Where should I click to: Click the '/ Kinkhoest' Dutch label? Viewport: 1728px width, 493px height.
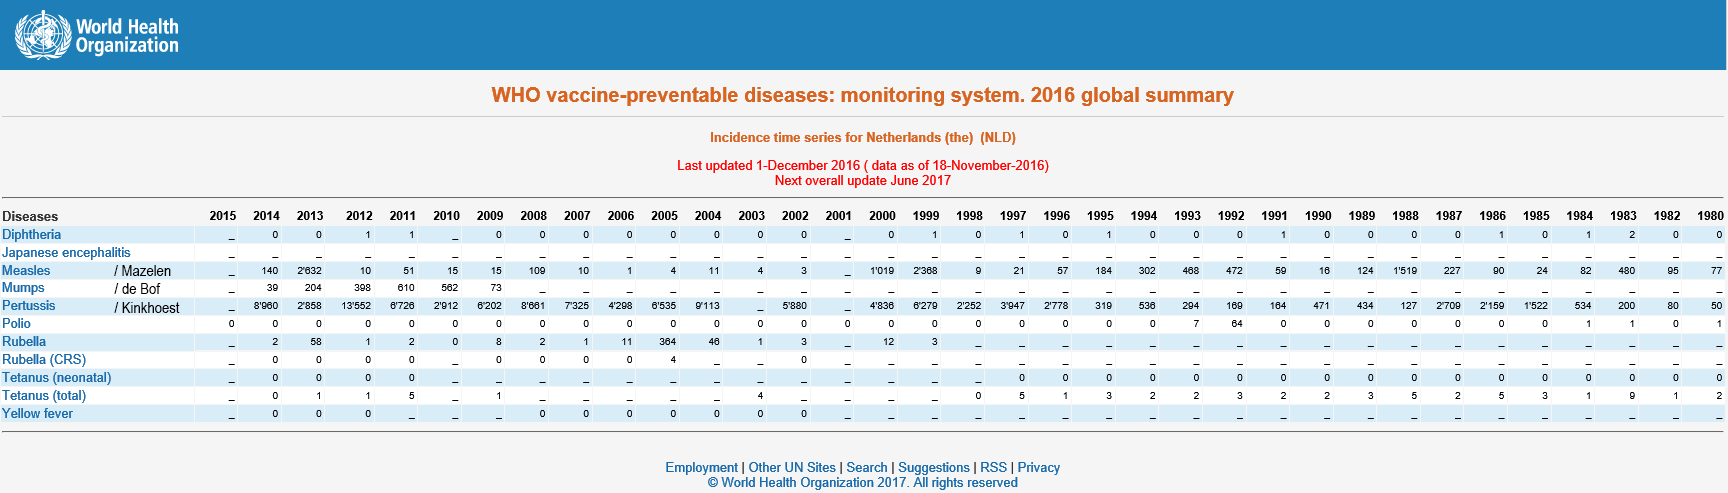147,308
